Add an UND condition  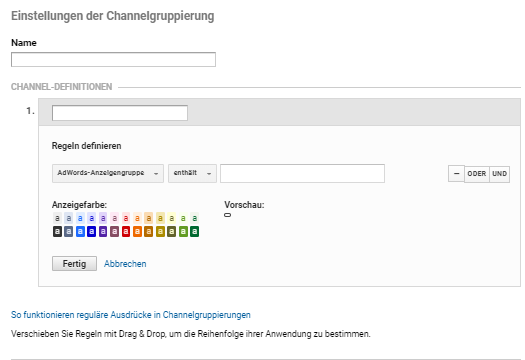point(499,174)
